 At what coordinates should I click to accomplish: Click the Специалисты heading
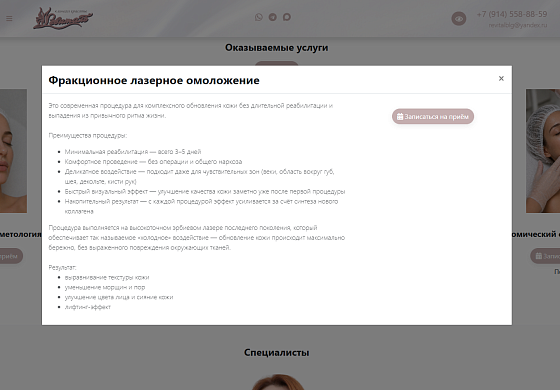(x=276, y=352)
